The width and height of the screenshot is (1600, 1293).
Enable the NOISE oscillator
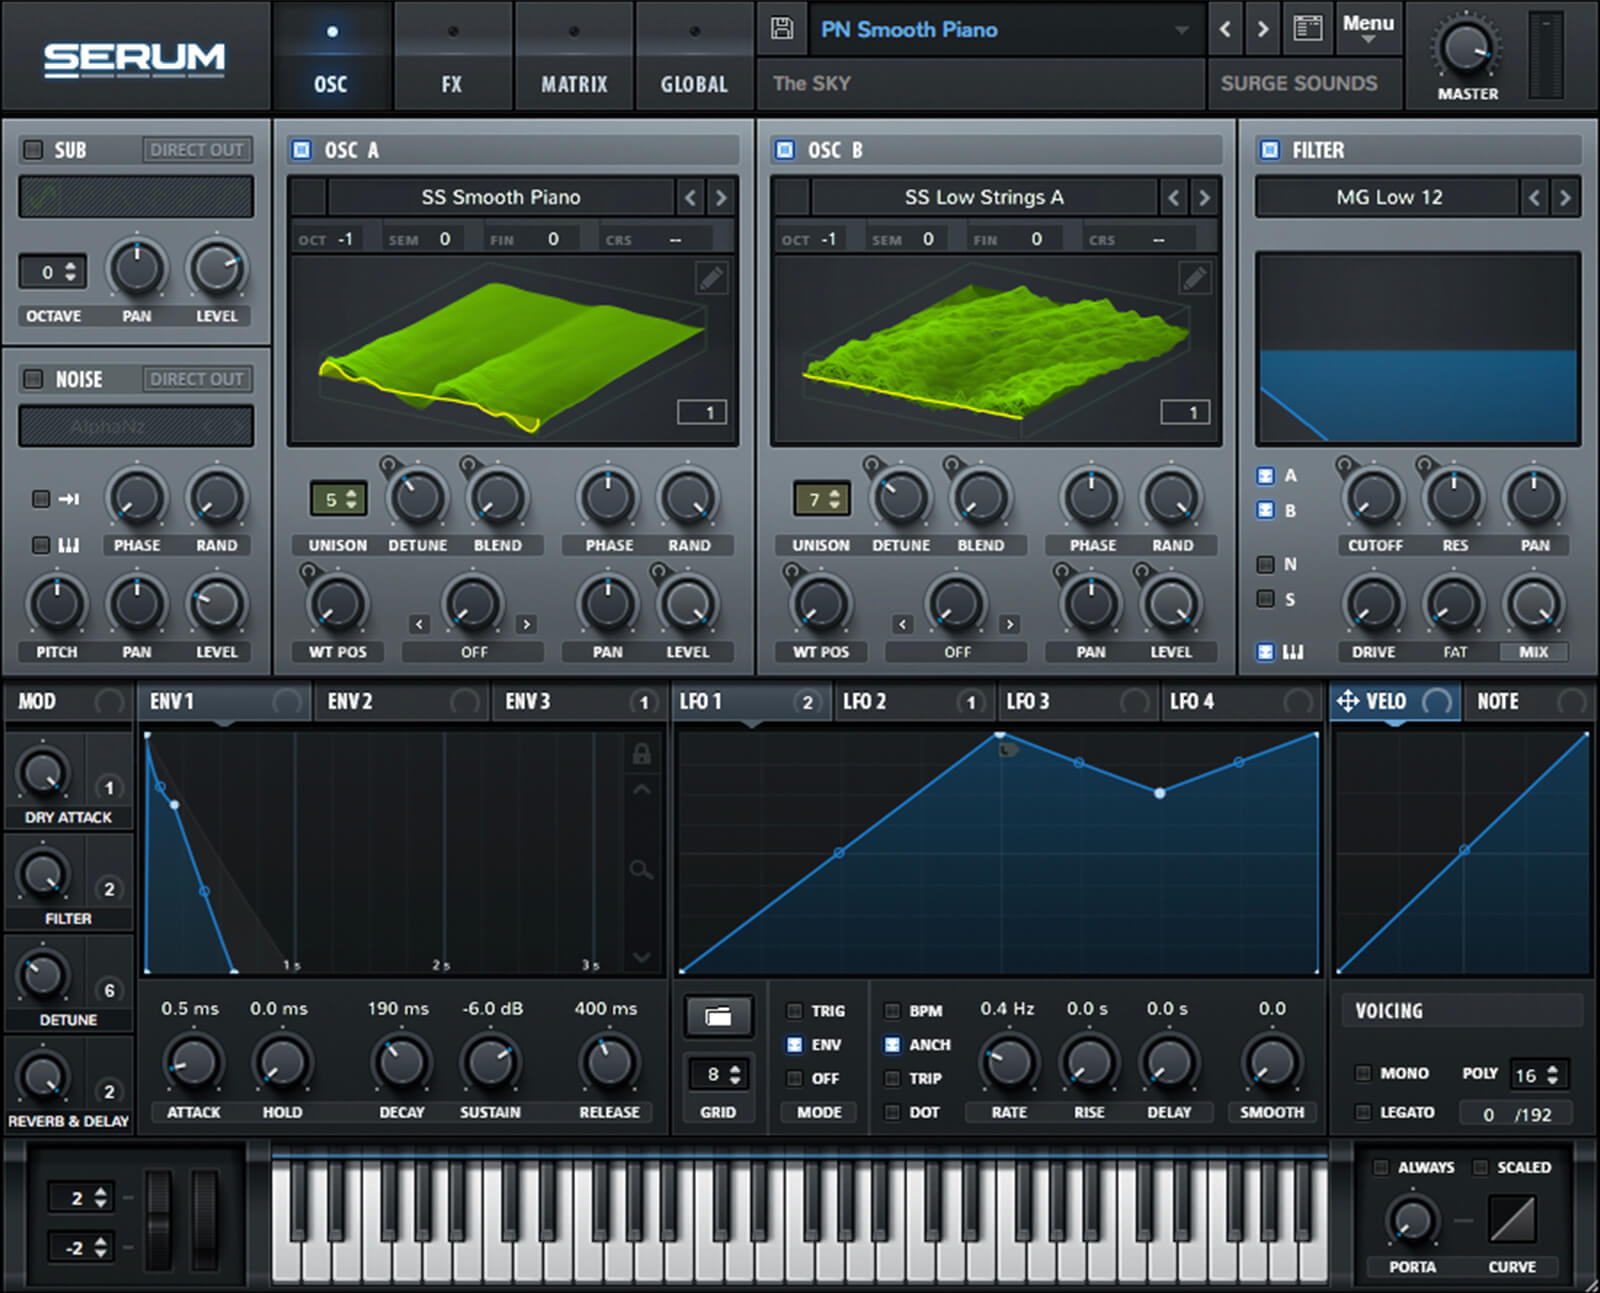pos(33,379)
